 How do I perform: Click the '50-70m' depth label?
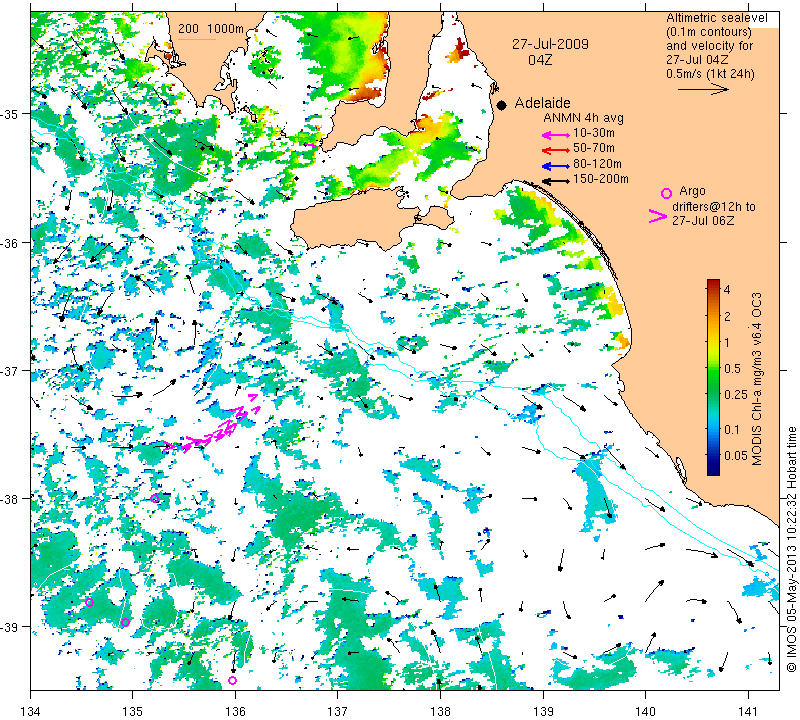click(x=593, y=148)
